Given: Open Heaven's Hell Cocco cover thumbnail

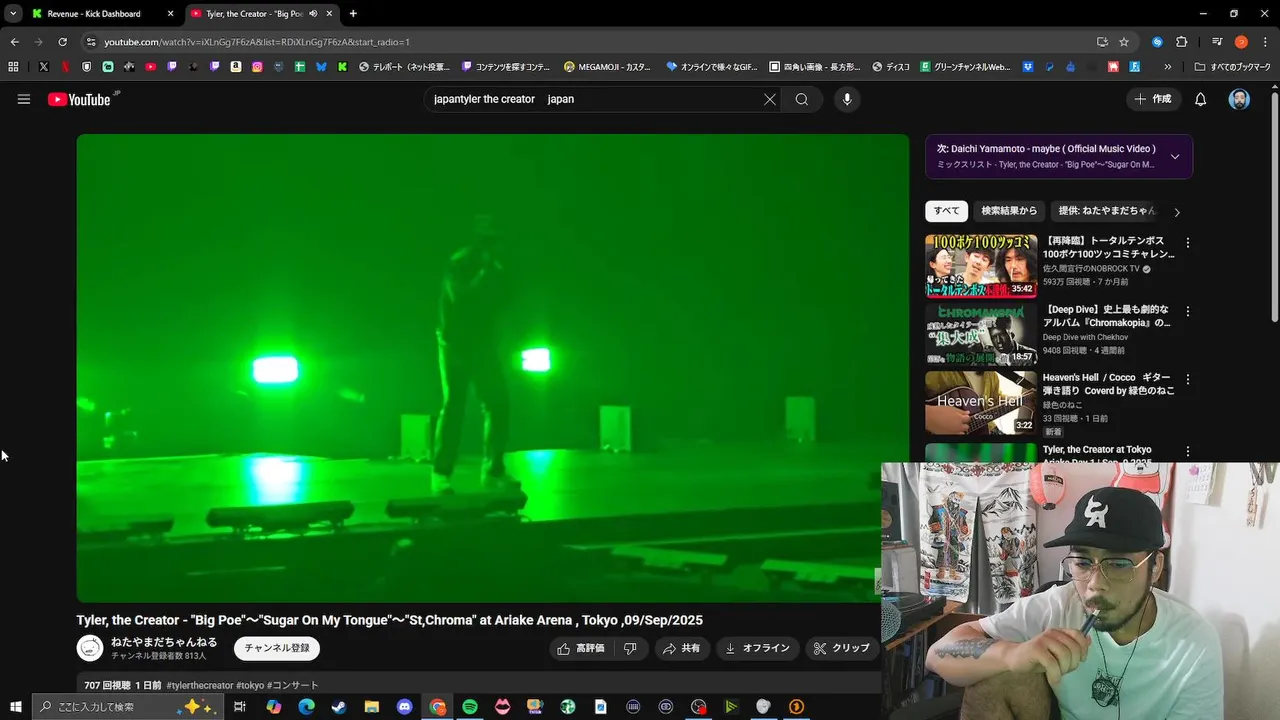Looking at the screenshot, I should tap(981, 402).
